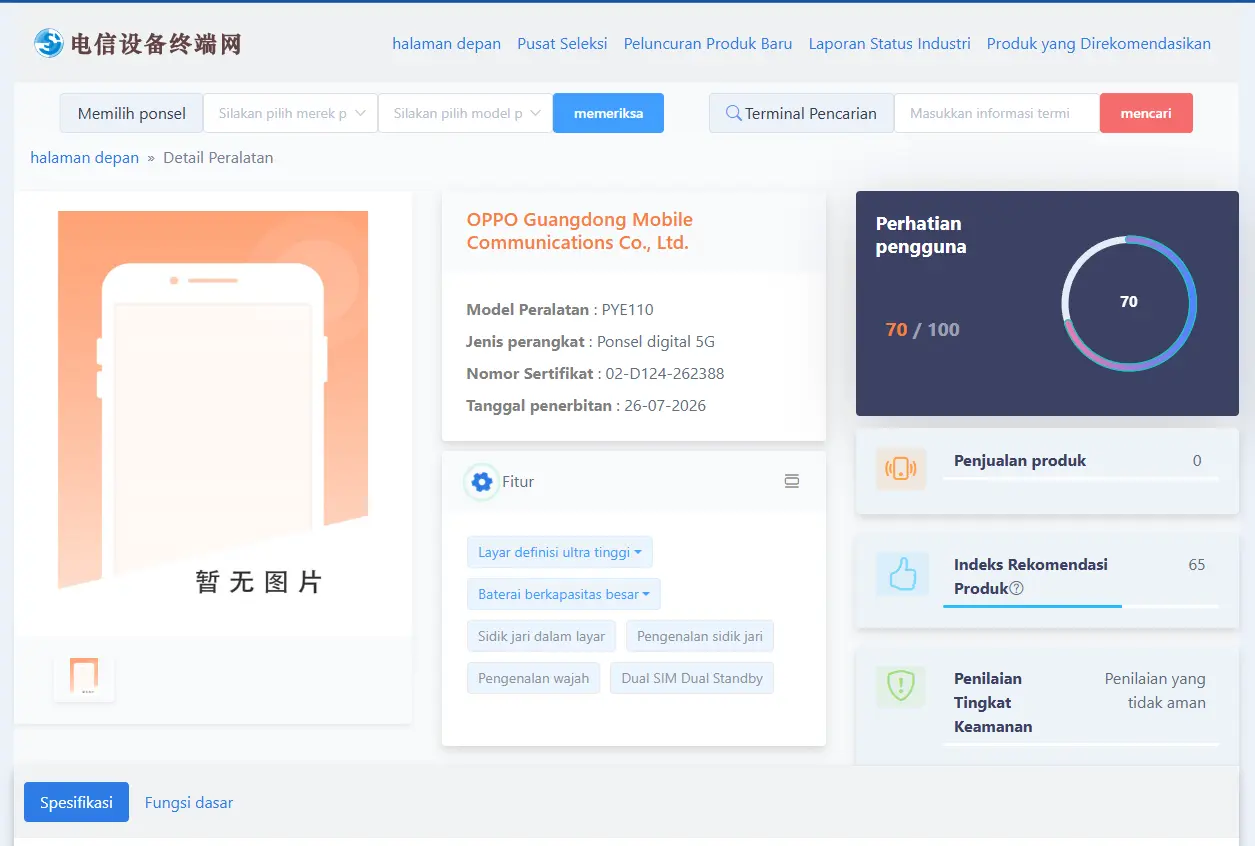Open the phone model selection dropdown
Image resolution: width=1255 pixels, height=846 pixels.
[465, 113]
